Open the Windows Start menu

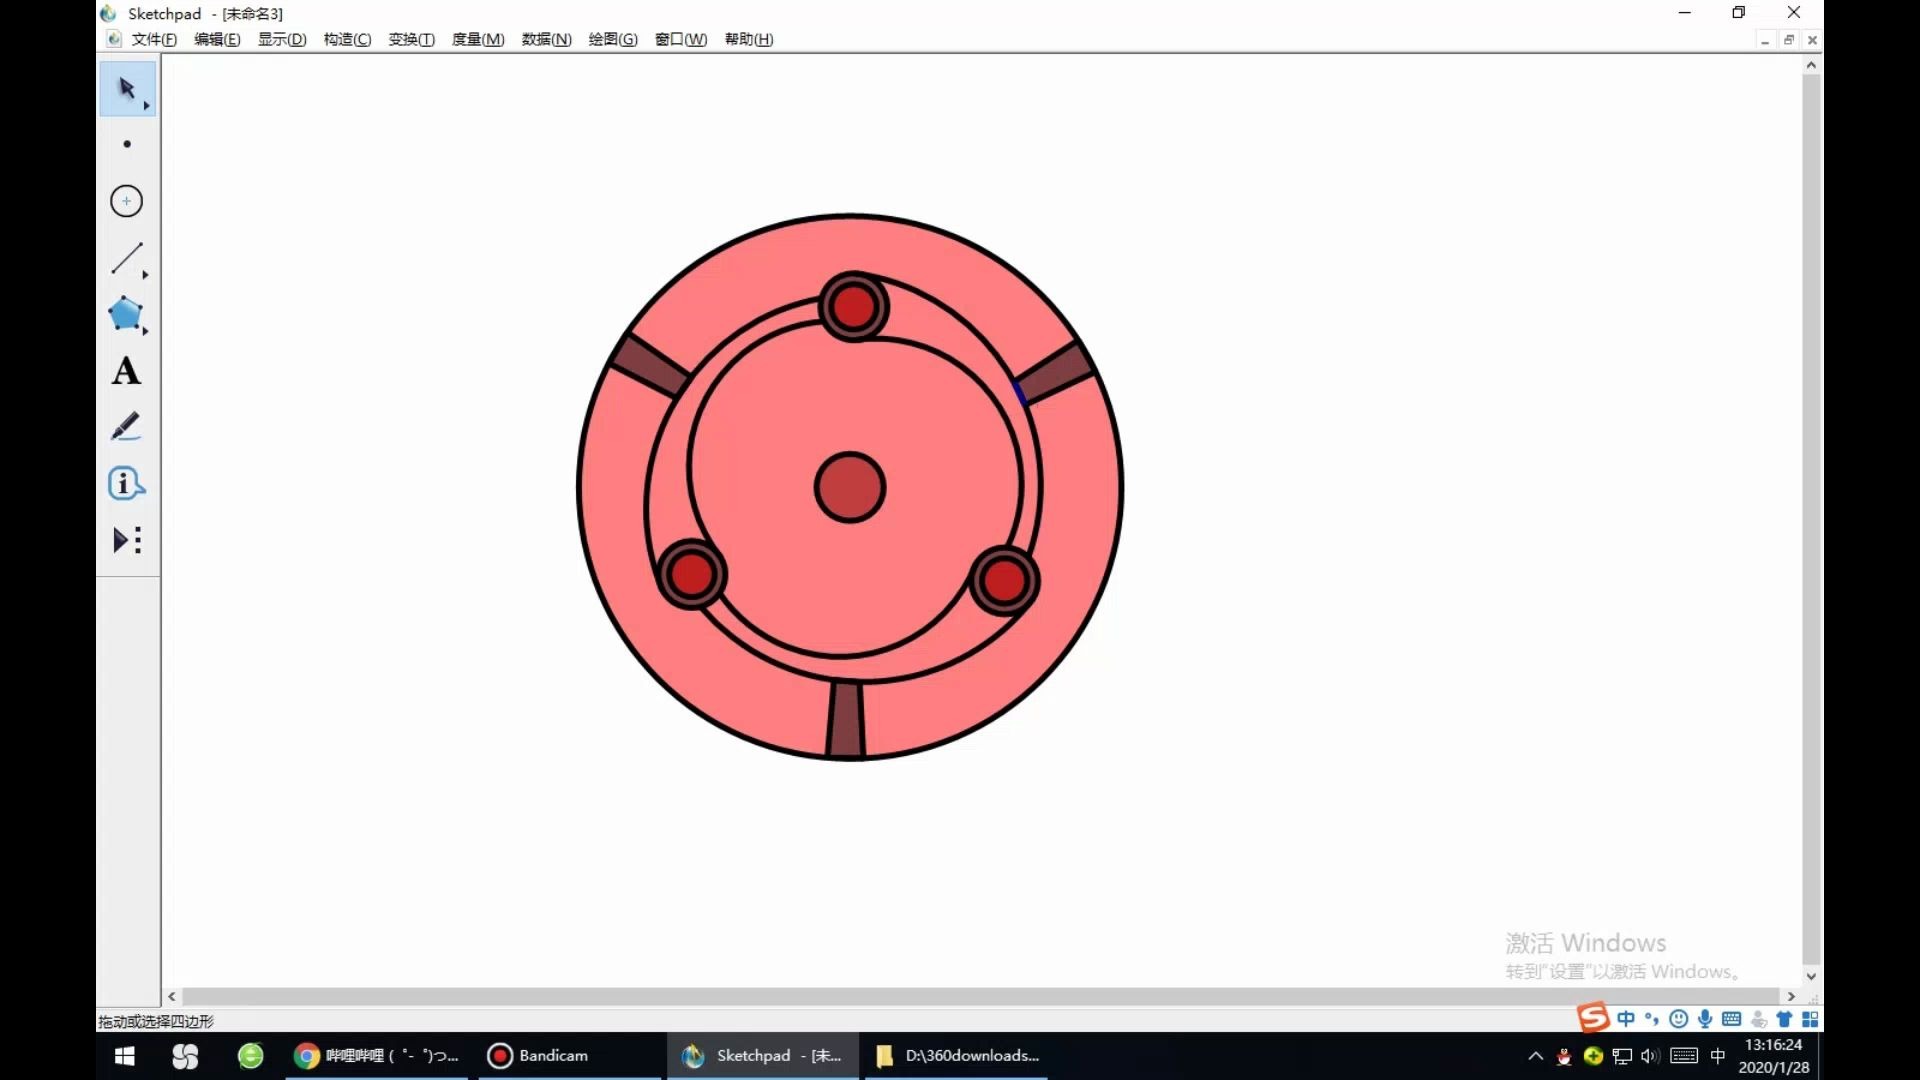pos(125,1056)
